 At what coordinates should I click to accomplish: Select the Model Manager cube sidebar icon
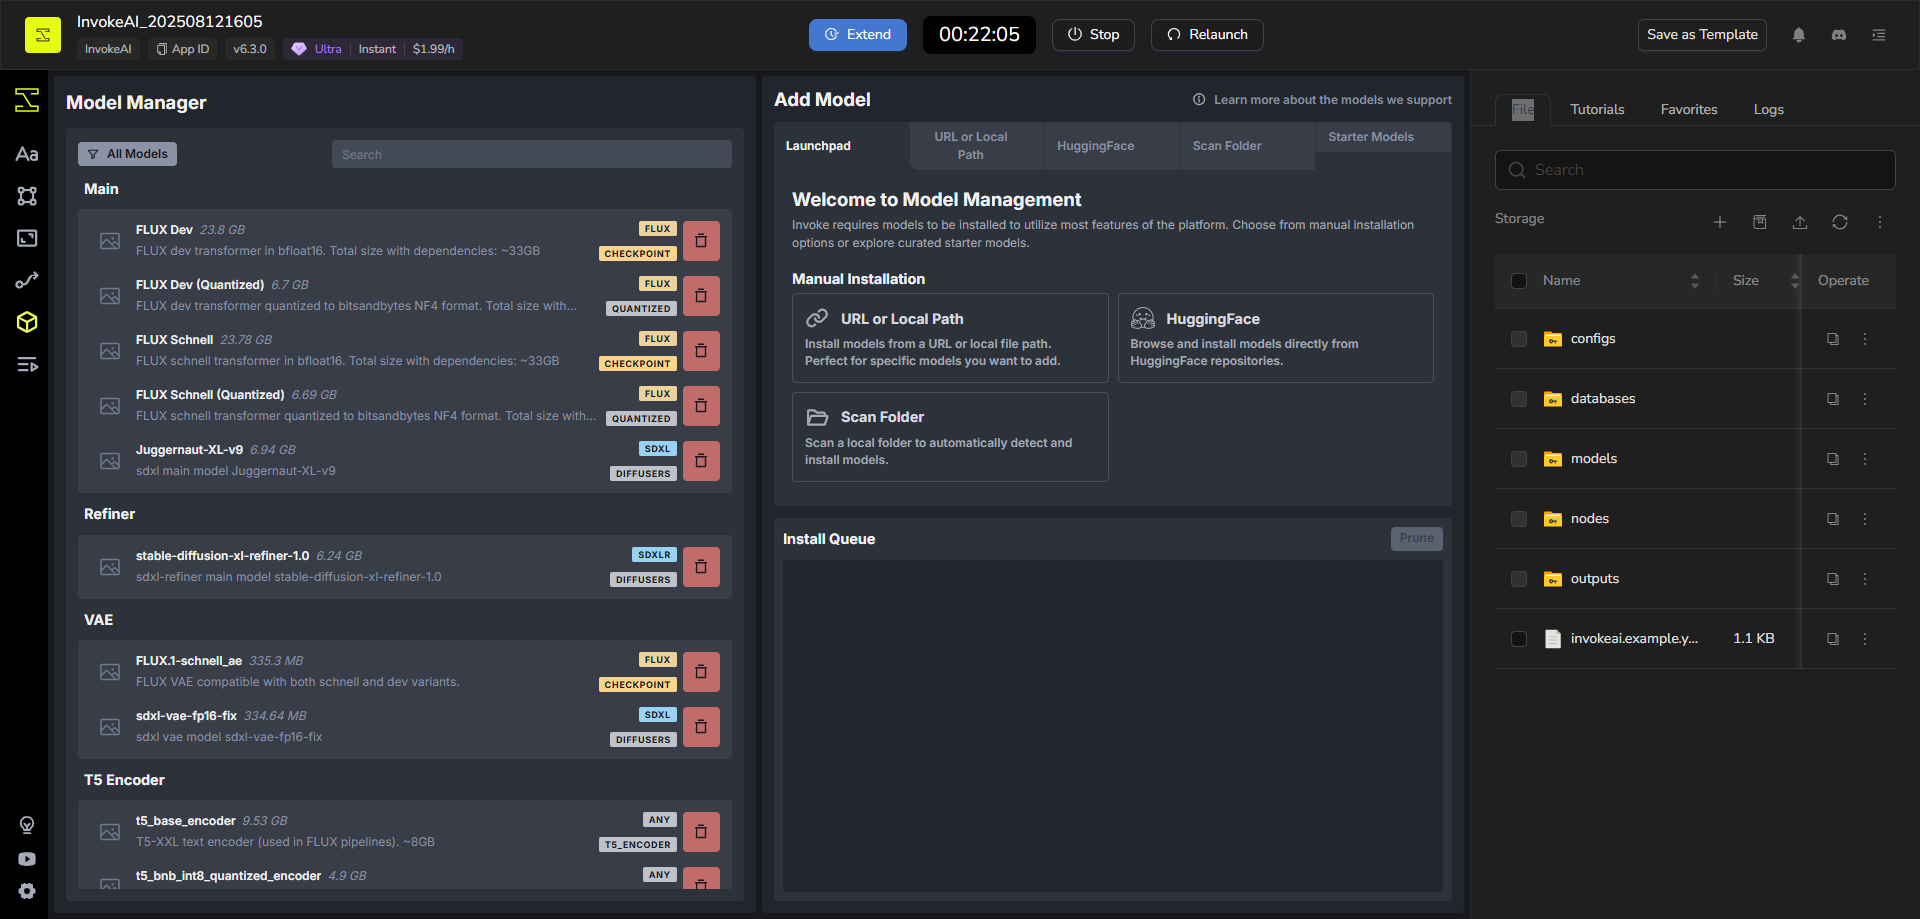point(27,322)
